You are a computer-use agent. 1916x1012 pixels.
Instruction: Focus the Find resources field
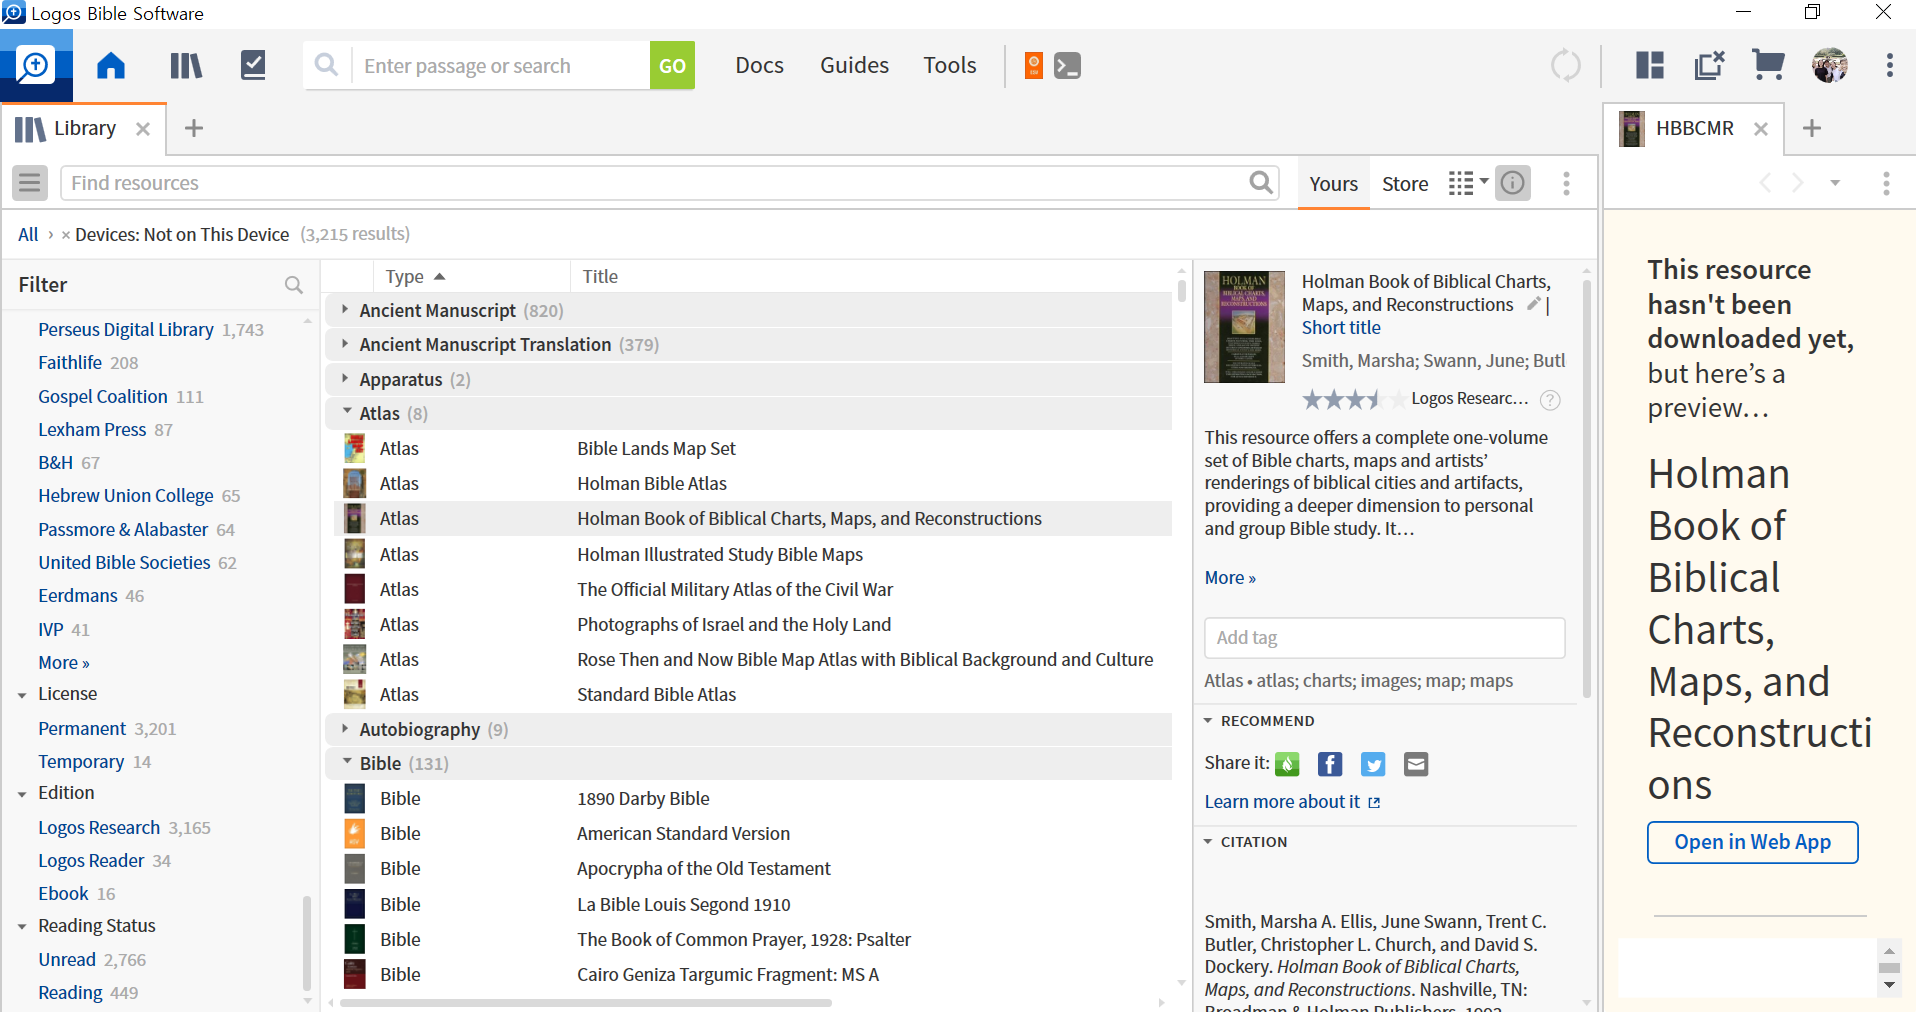point(655,183)
